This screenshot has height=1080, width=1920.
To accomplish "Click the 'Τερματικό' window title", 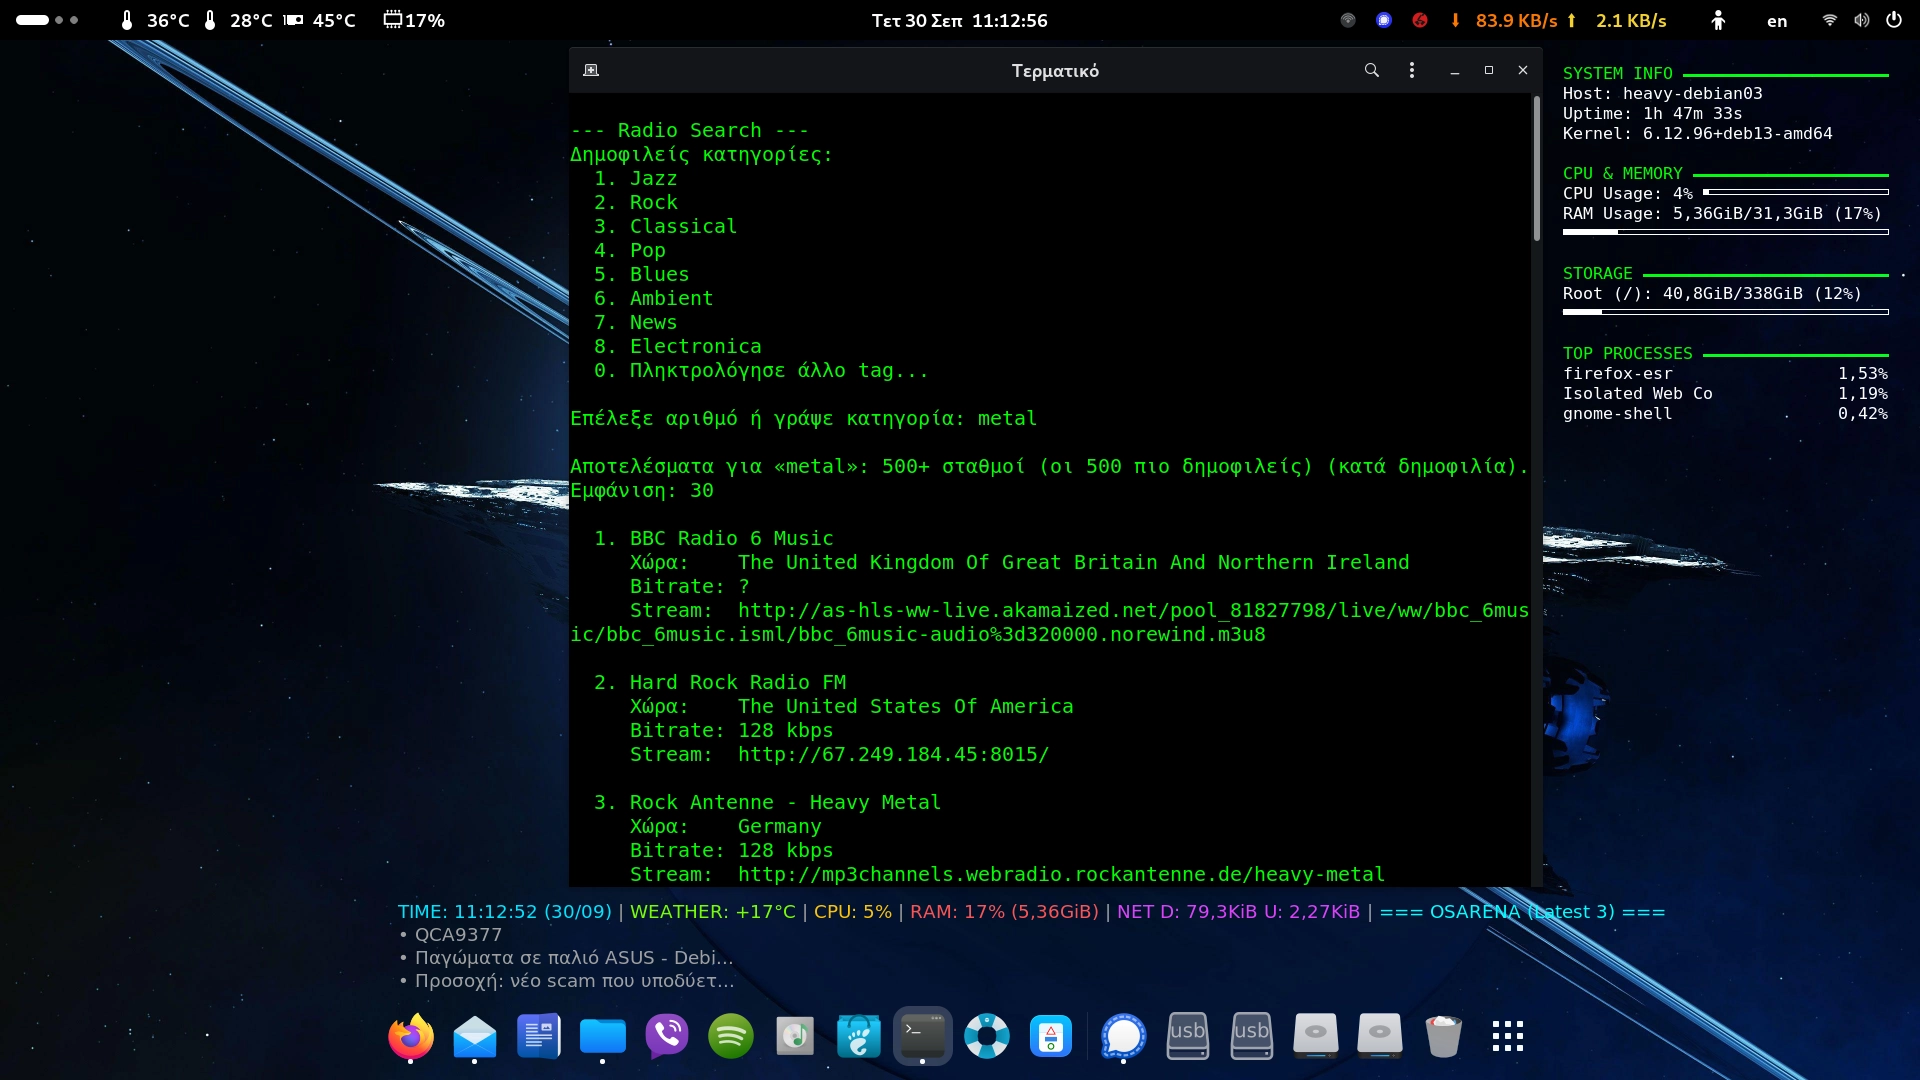I will (1055, 71).
